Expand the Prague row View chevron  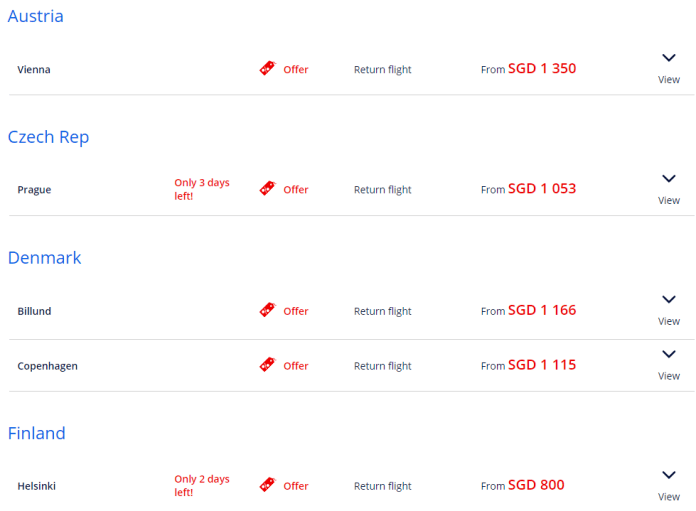tap(669, 179)
